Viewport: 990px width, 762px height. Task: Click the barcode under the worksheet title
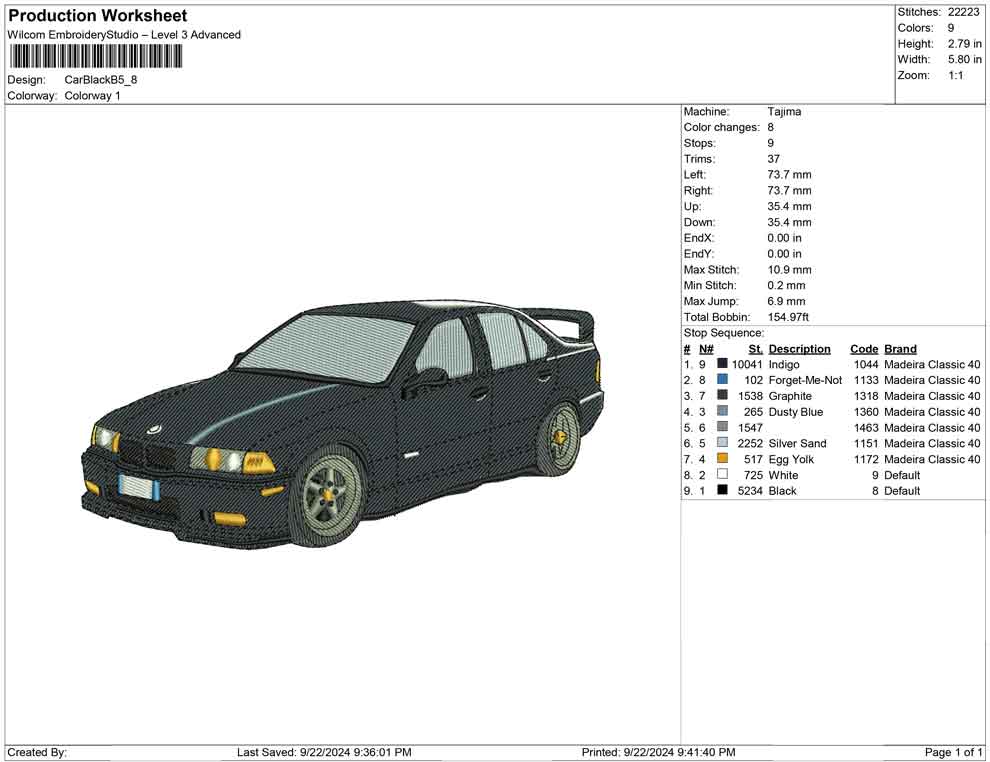(x=95, y=56)
